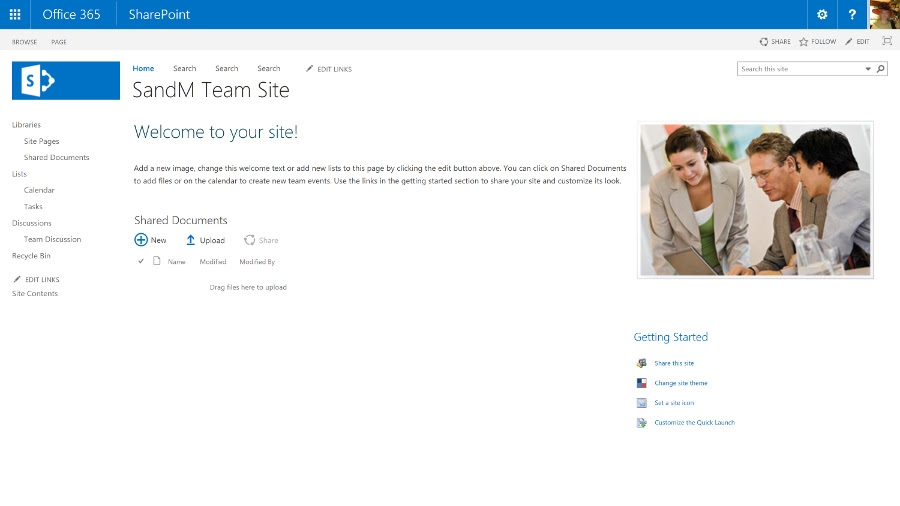Open the Site Contents link

35,293
